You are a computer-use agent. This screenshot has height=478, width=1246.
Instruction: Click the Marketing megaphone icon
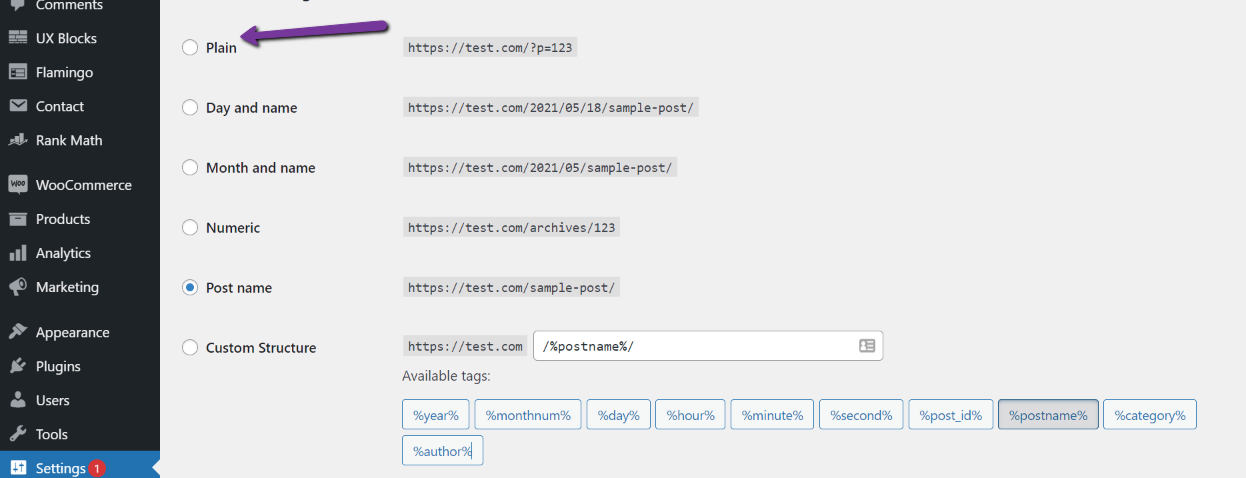18,287
